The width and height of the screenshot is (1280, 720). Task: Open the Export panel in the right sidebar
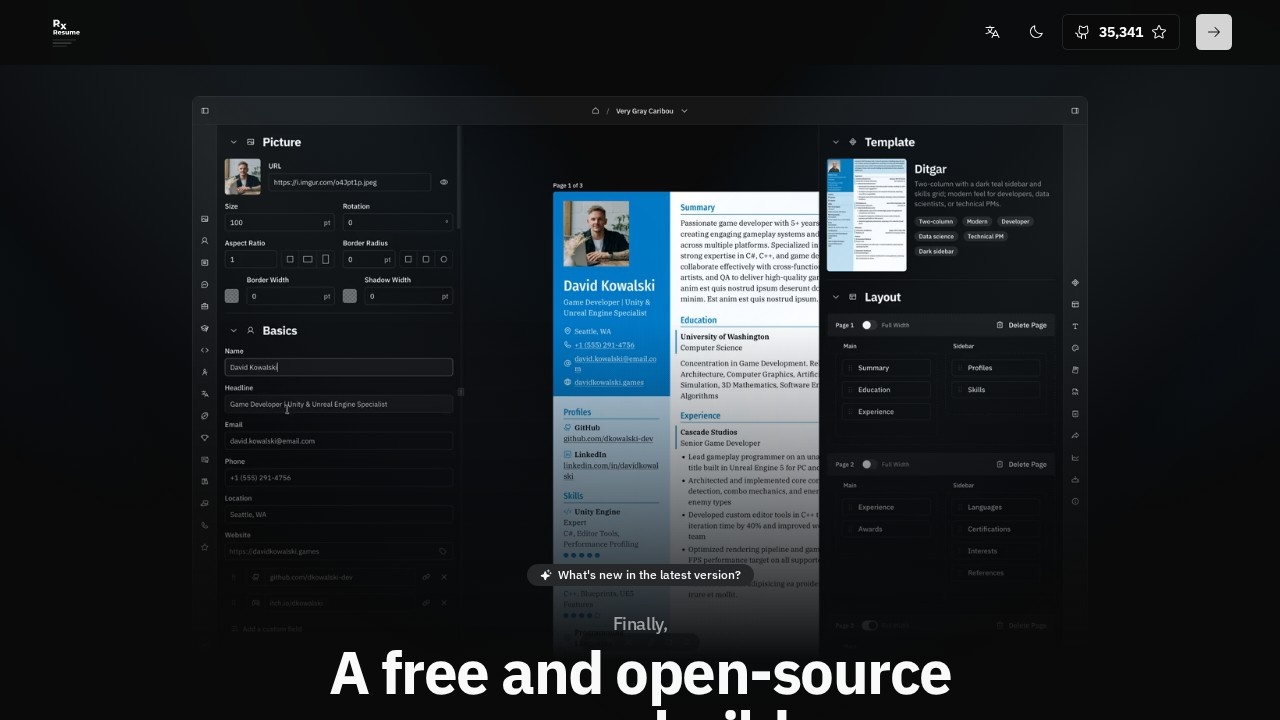tap(1075, 479)
